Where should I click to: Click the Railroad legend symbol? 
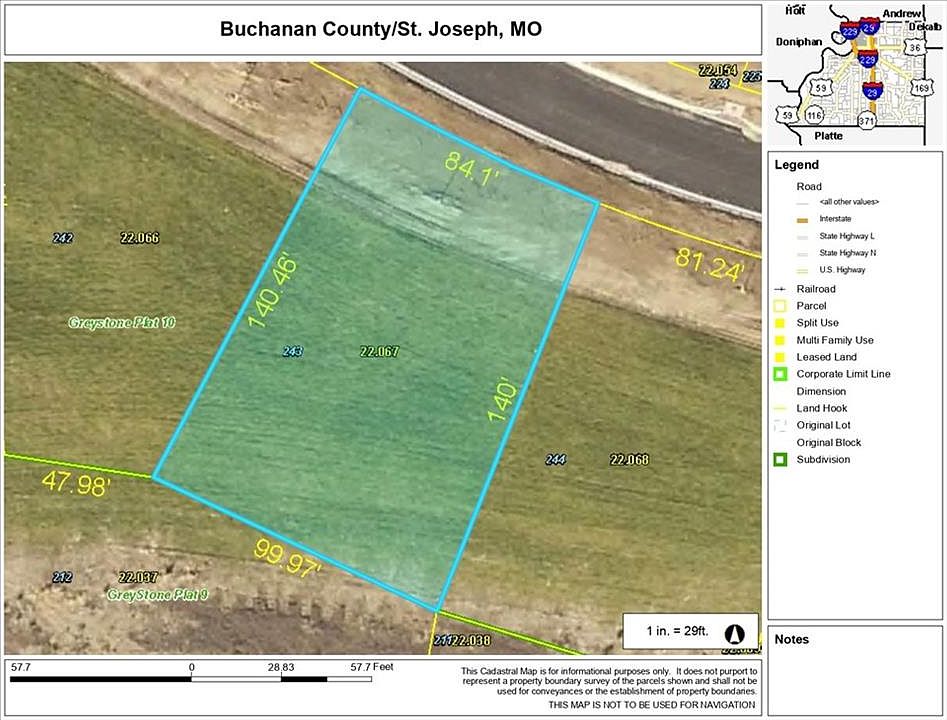pyautogui.click(x=780, y=289)
